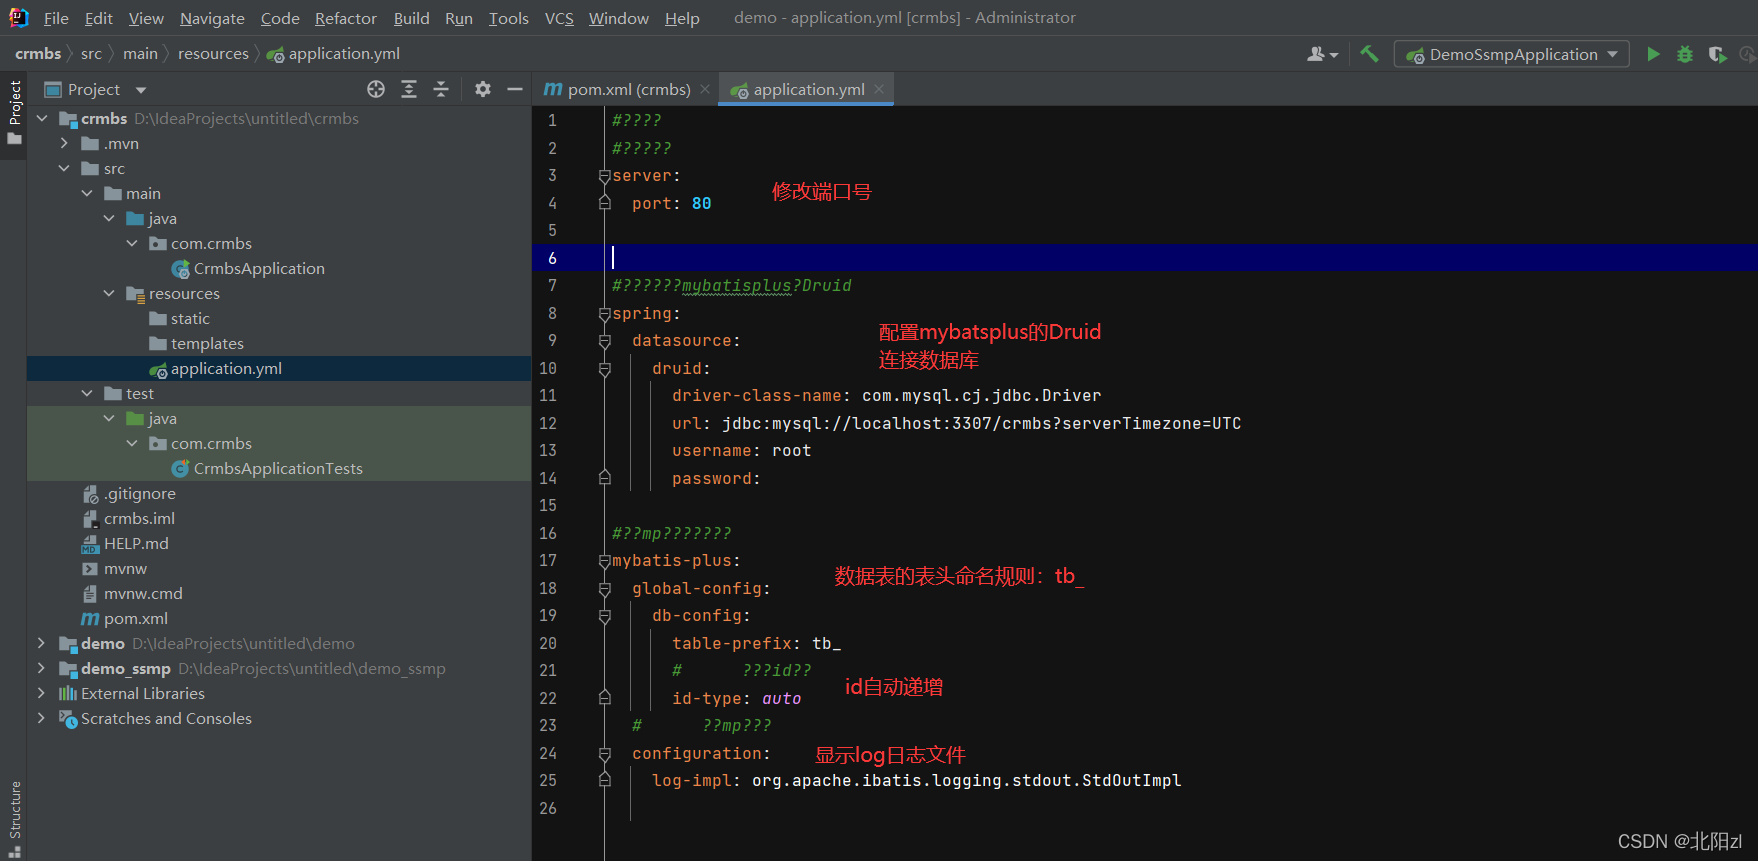Select the application.yml editor tab
The width and height of the screenshot is (1758, 861).
(808, 89)
